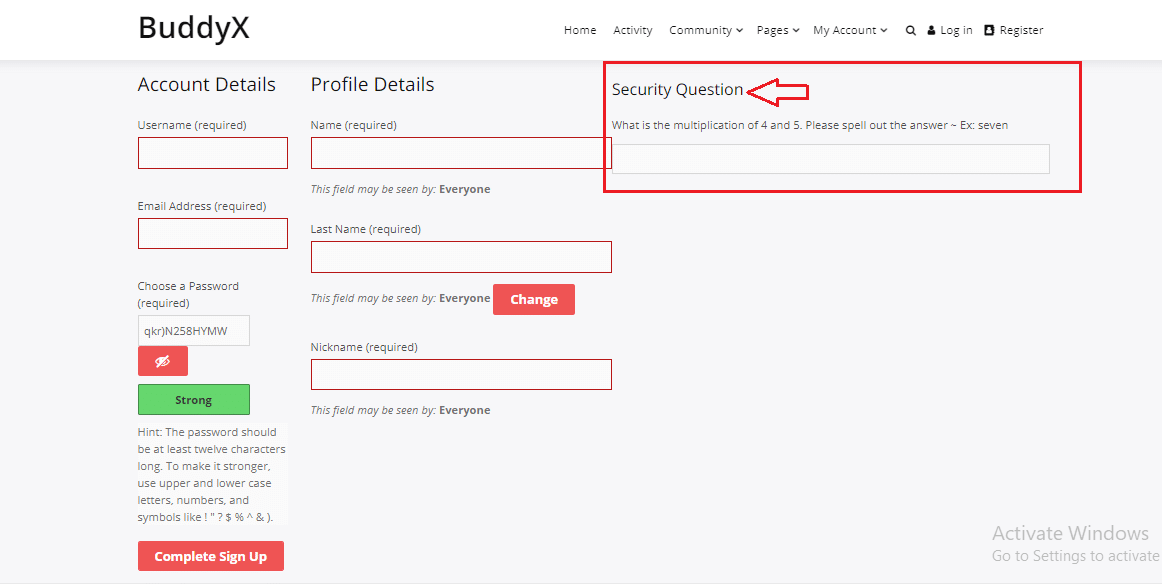Navigate to the Activity page
The width and height of the screenshot is (1162, 584).
[632, 30]
